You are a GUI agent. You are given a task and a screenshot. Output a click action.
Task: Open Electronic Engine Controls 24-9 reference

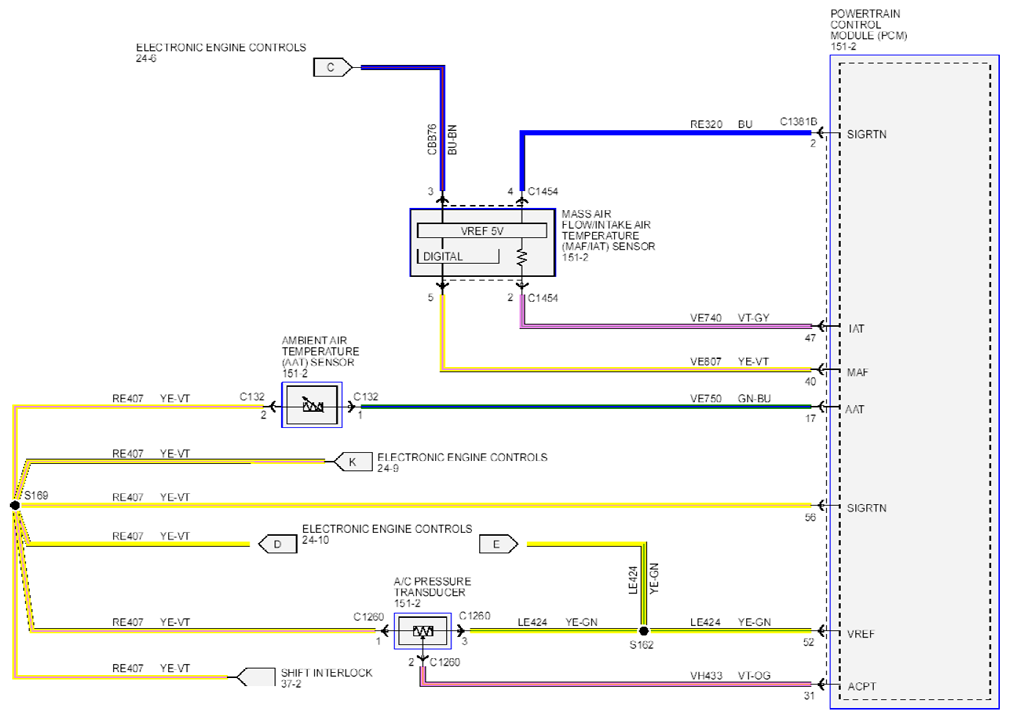click(x=462, y=462)
